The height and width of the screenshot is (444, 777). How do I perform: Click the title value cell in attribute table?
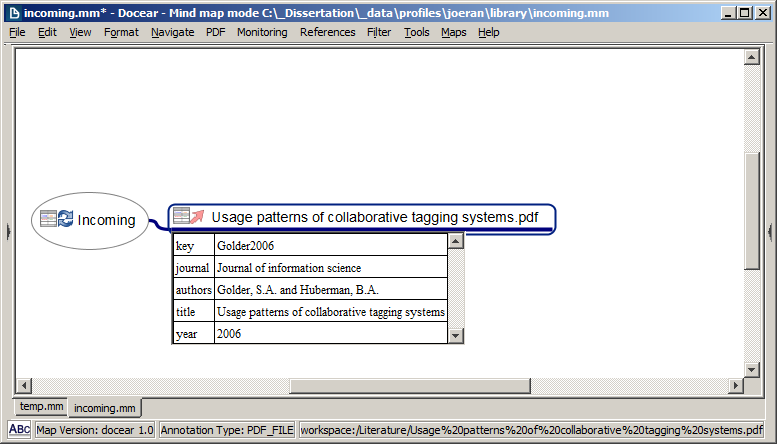pos(331,311)
